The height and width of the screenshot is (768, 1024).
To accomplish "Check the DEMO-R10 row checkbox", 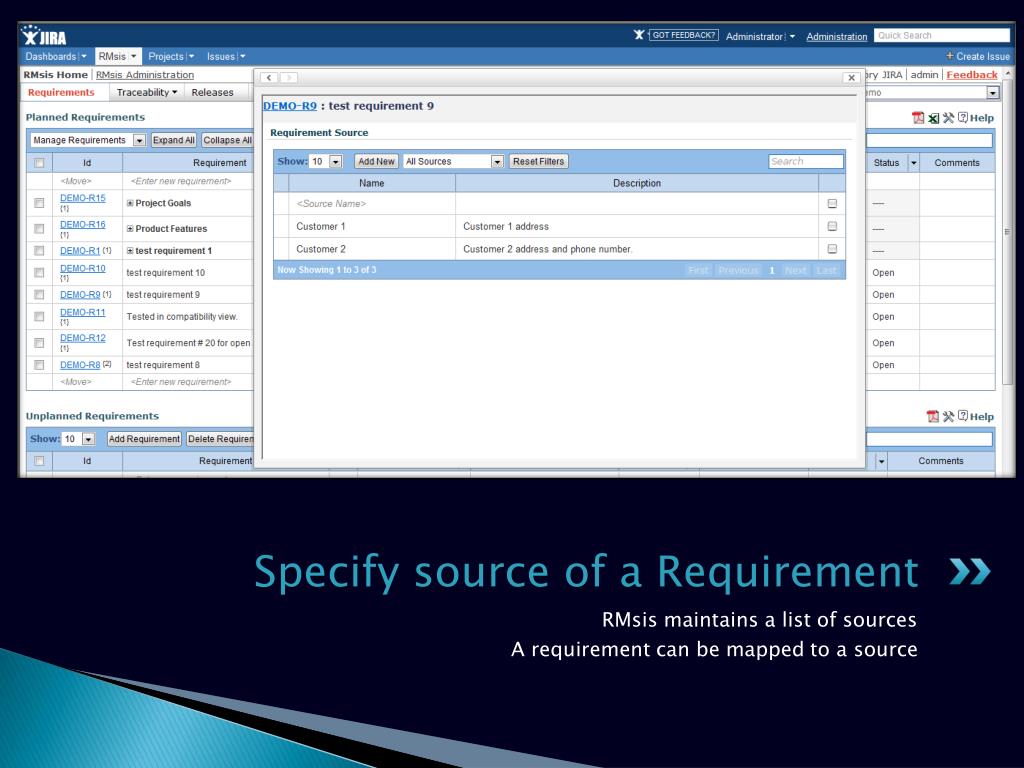I will pyautogui.click(x=39, y=272).
